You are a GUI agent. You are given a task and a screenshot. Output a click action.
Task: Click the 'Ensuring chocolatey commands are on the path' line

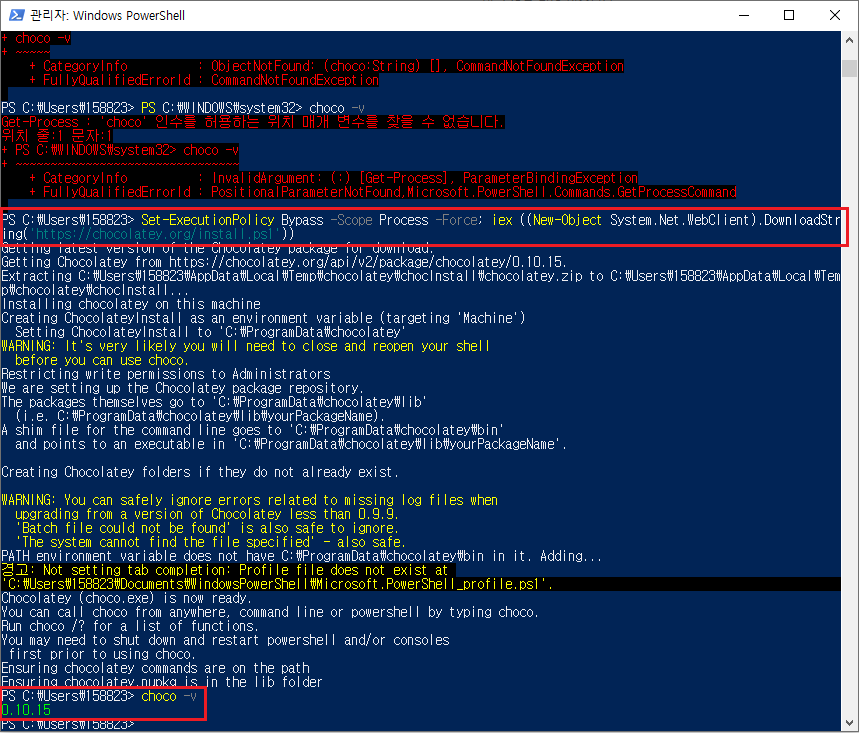coord(156,668)
